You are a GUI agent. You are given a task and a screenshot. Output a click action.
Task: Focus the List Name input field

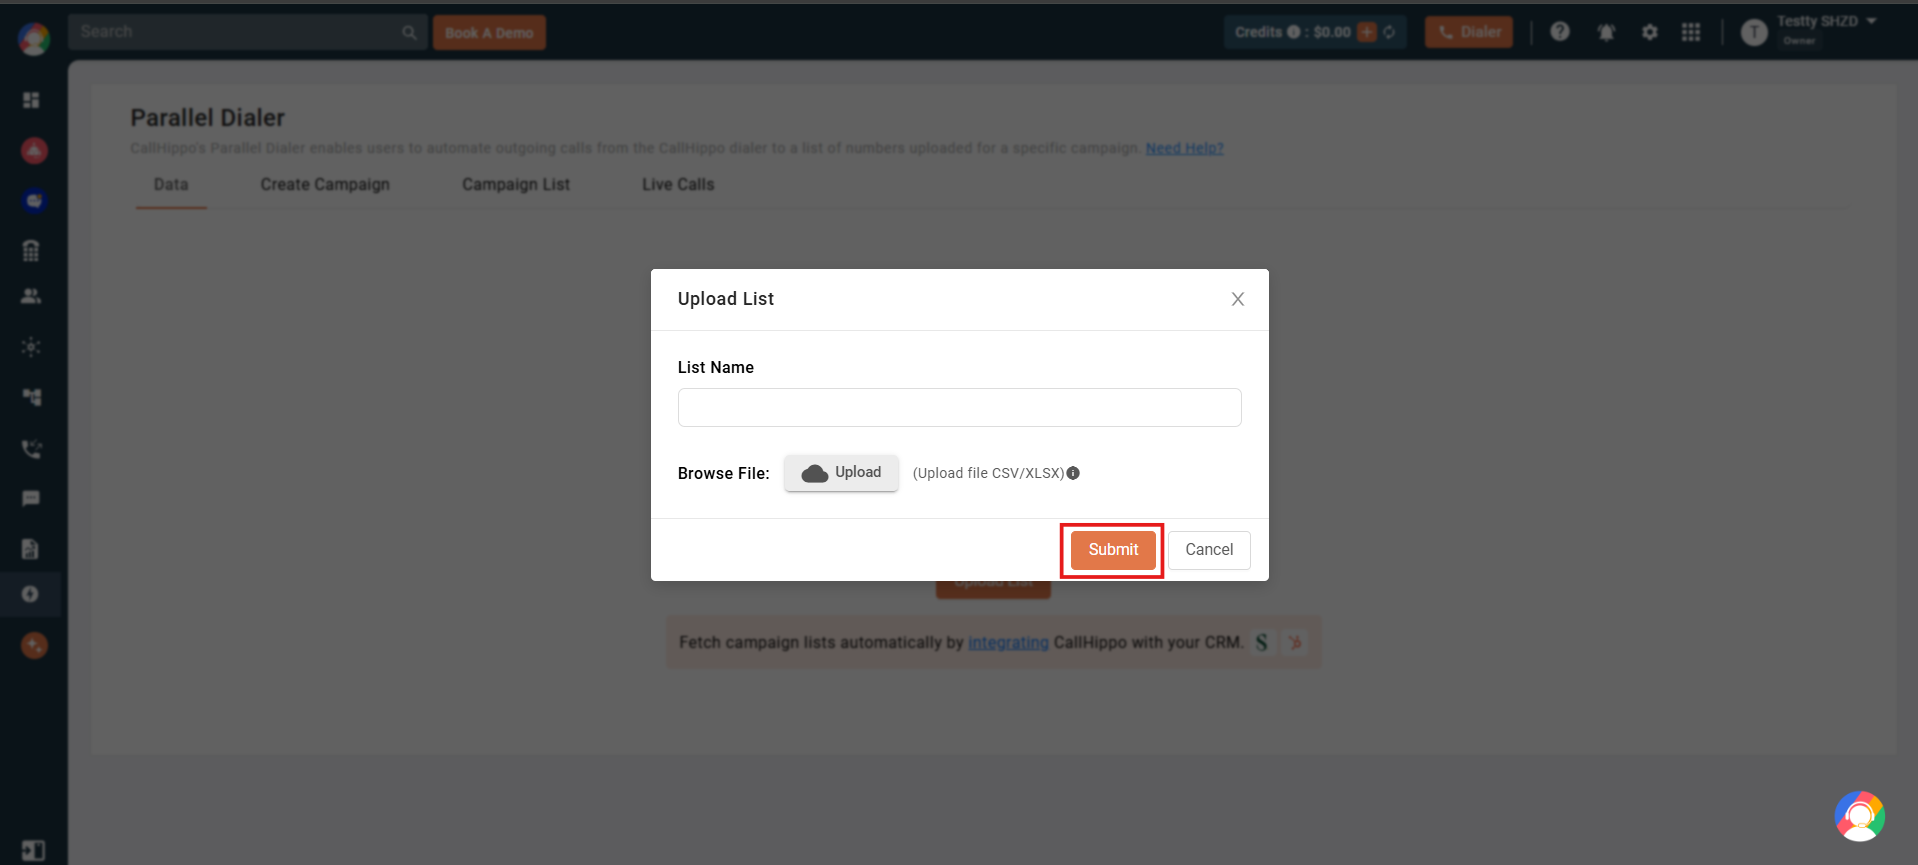pos(960,407)
